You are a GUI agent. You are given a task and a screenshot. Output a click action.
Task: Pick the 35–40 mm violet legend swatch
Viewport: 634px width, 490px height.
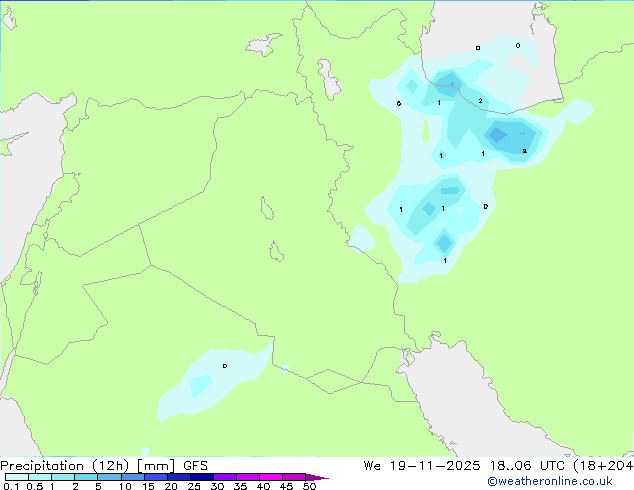(248, 477)
